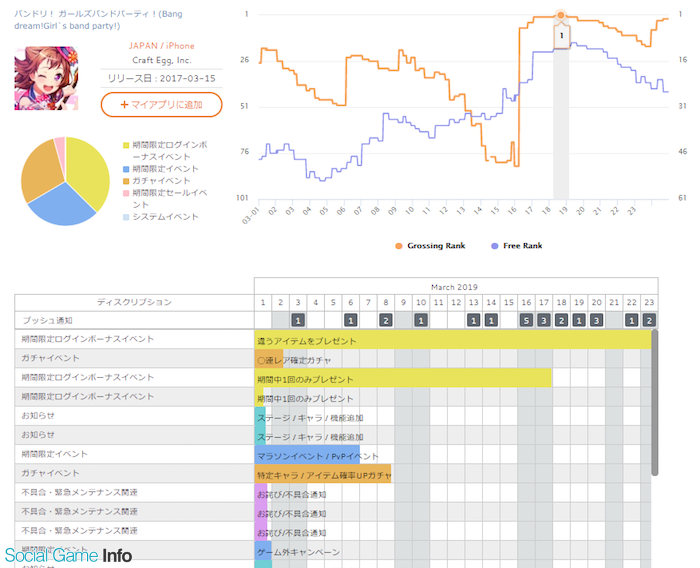700x568 pixels.
Task: Toggle pink 期間限定セールイベント pie legend
Action: tap(165, 199)
